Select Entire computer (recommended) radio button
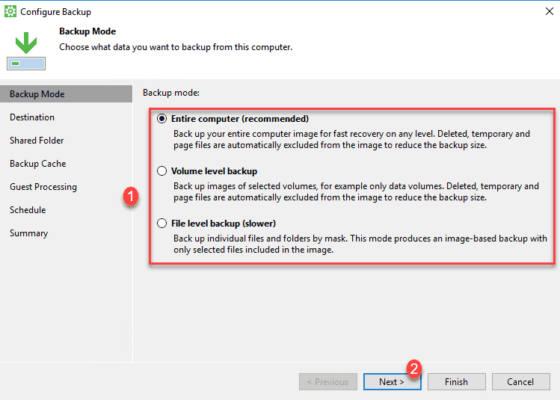The height and width of the screenshot is (400, 560). click(x=162, y=119)
